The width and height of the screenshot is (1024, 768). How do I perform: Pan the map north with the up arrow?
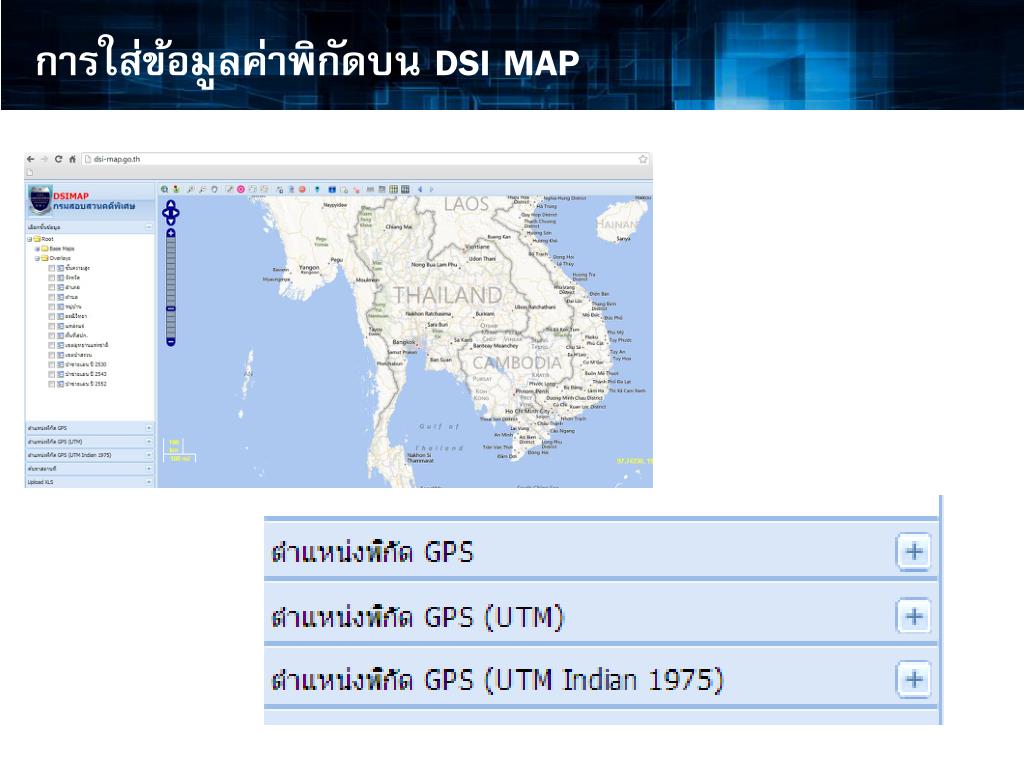pos(170,204)
